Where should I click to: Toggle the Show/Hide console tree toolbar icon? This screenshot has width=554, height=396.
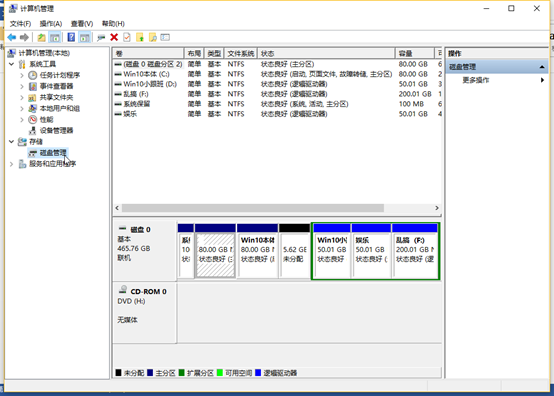pos(54,37)
